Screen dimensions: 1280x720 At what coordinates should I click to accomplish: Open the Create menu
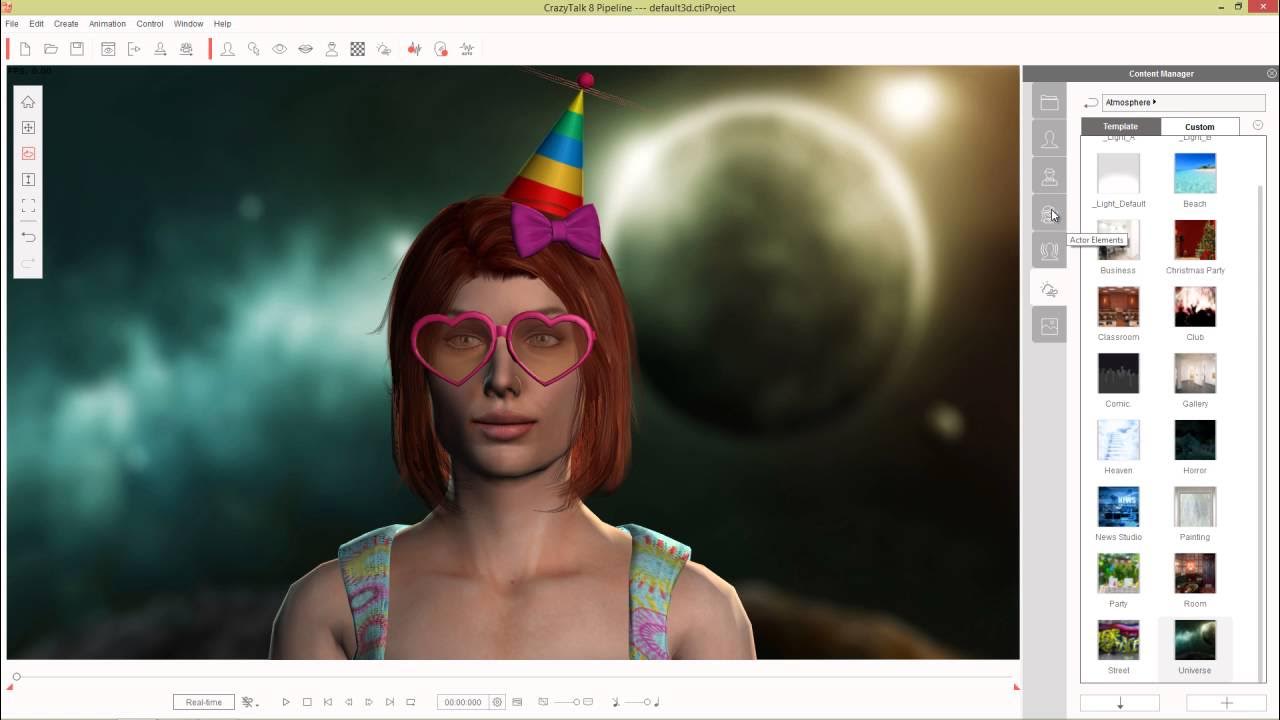point(66,24)
